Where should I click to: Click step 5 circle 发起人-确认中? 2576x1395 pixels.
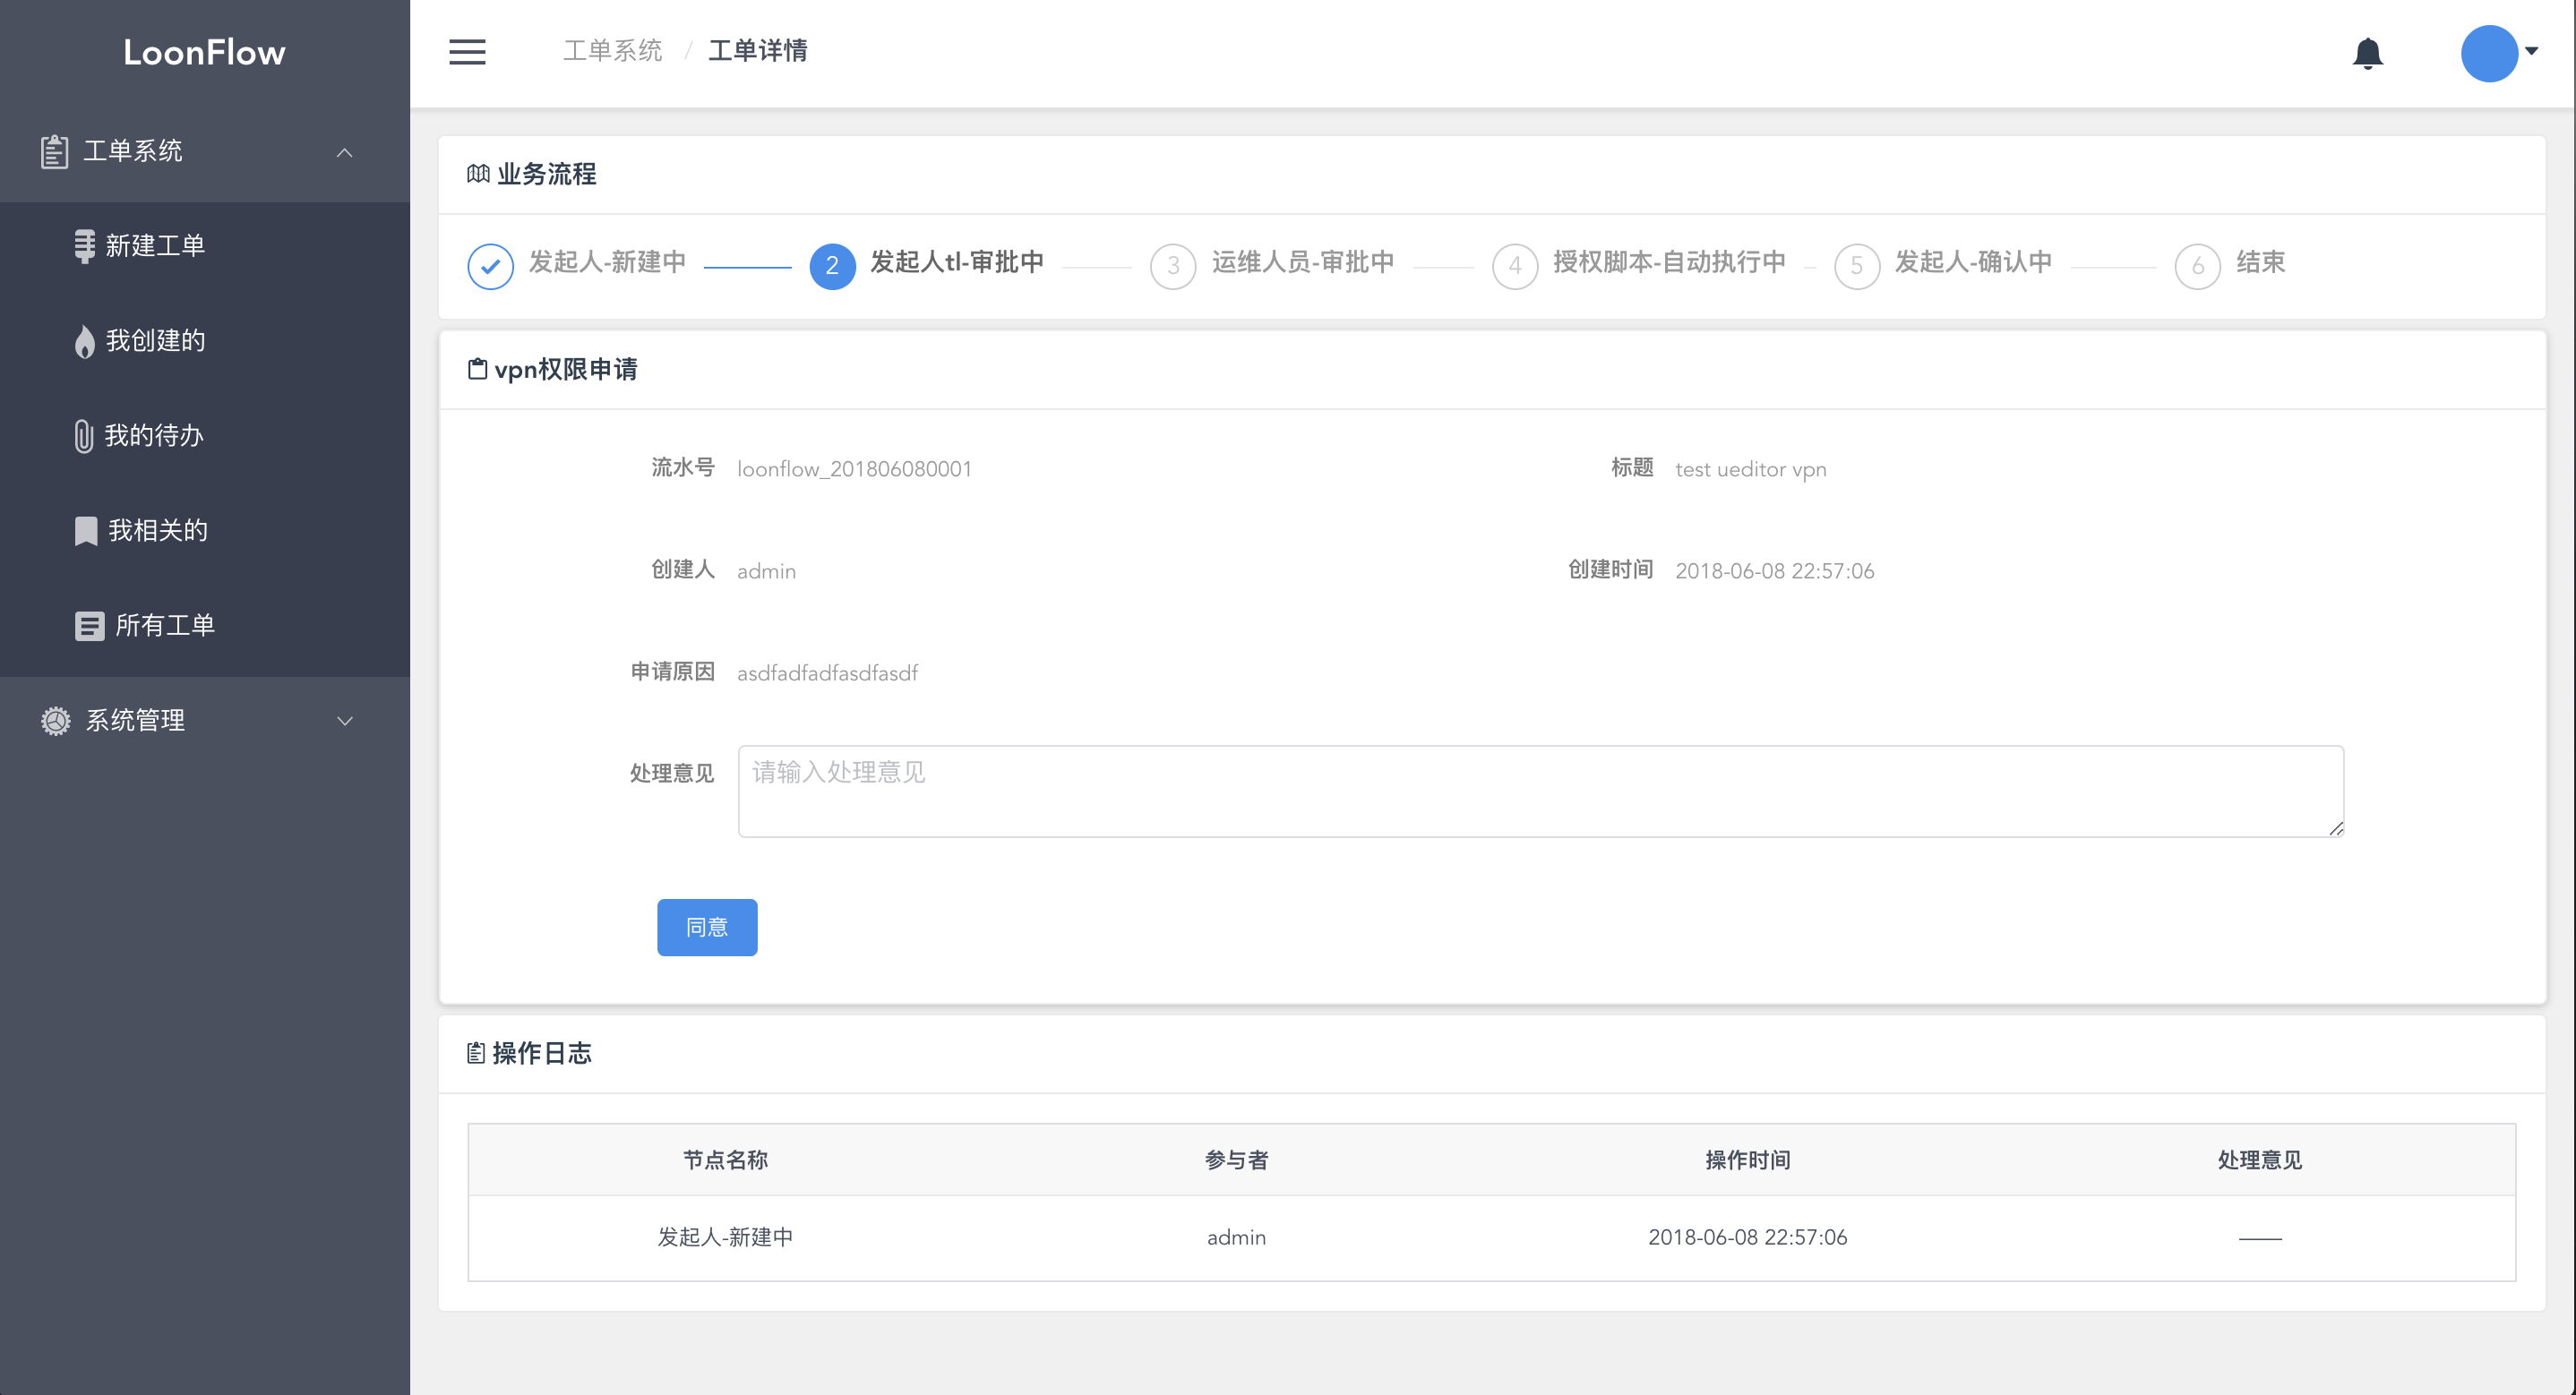tap(1857, 266)
